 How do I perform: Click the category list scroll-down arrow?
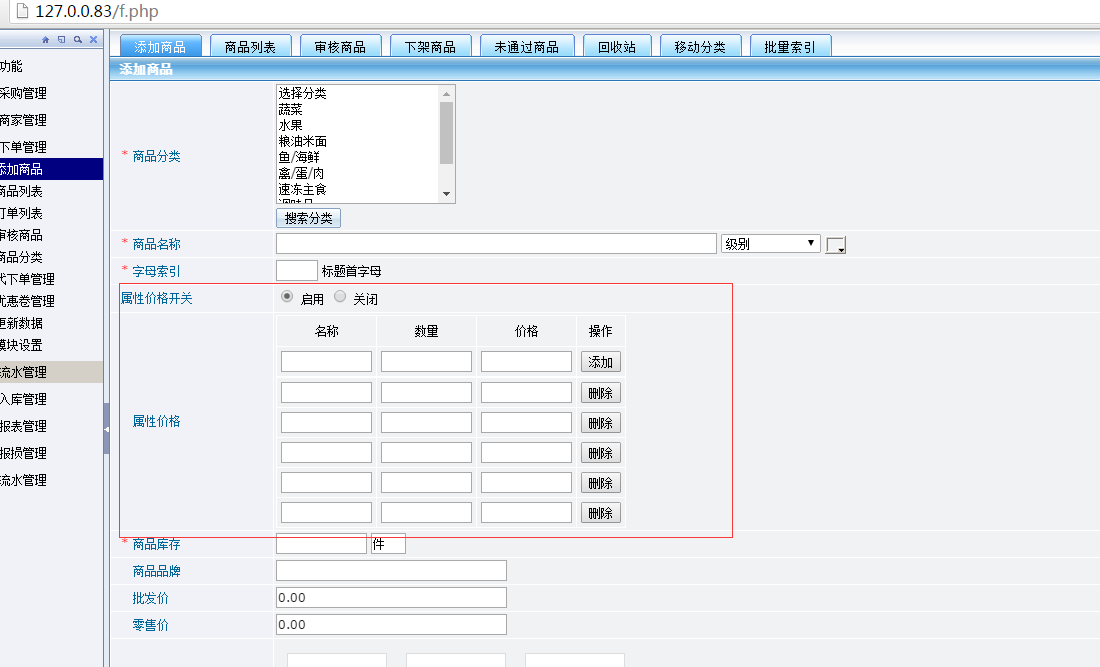(446, 194)
